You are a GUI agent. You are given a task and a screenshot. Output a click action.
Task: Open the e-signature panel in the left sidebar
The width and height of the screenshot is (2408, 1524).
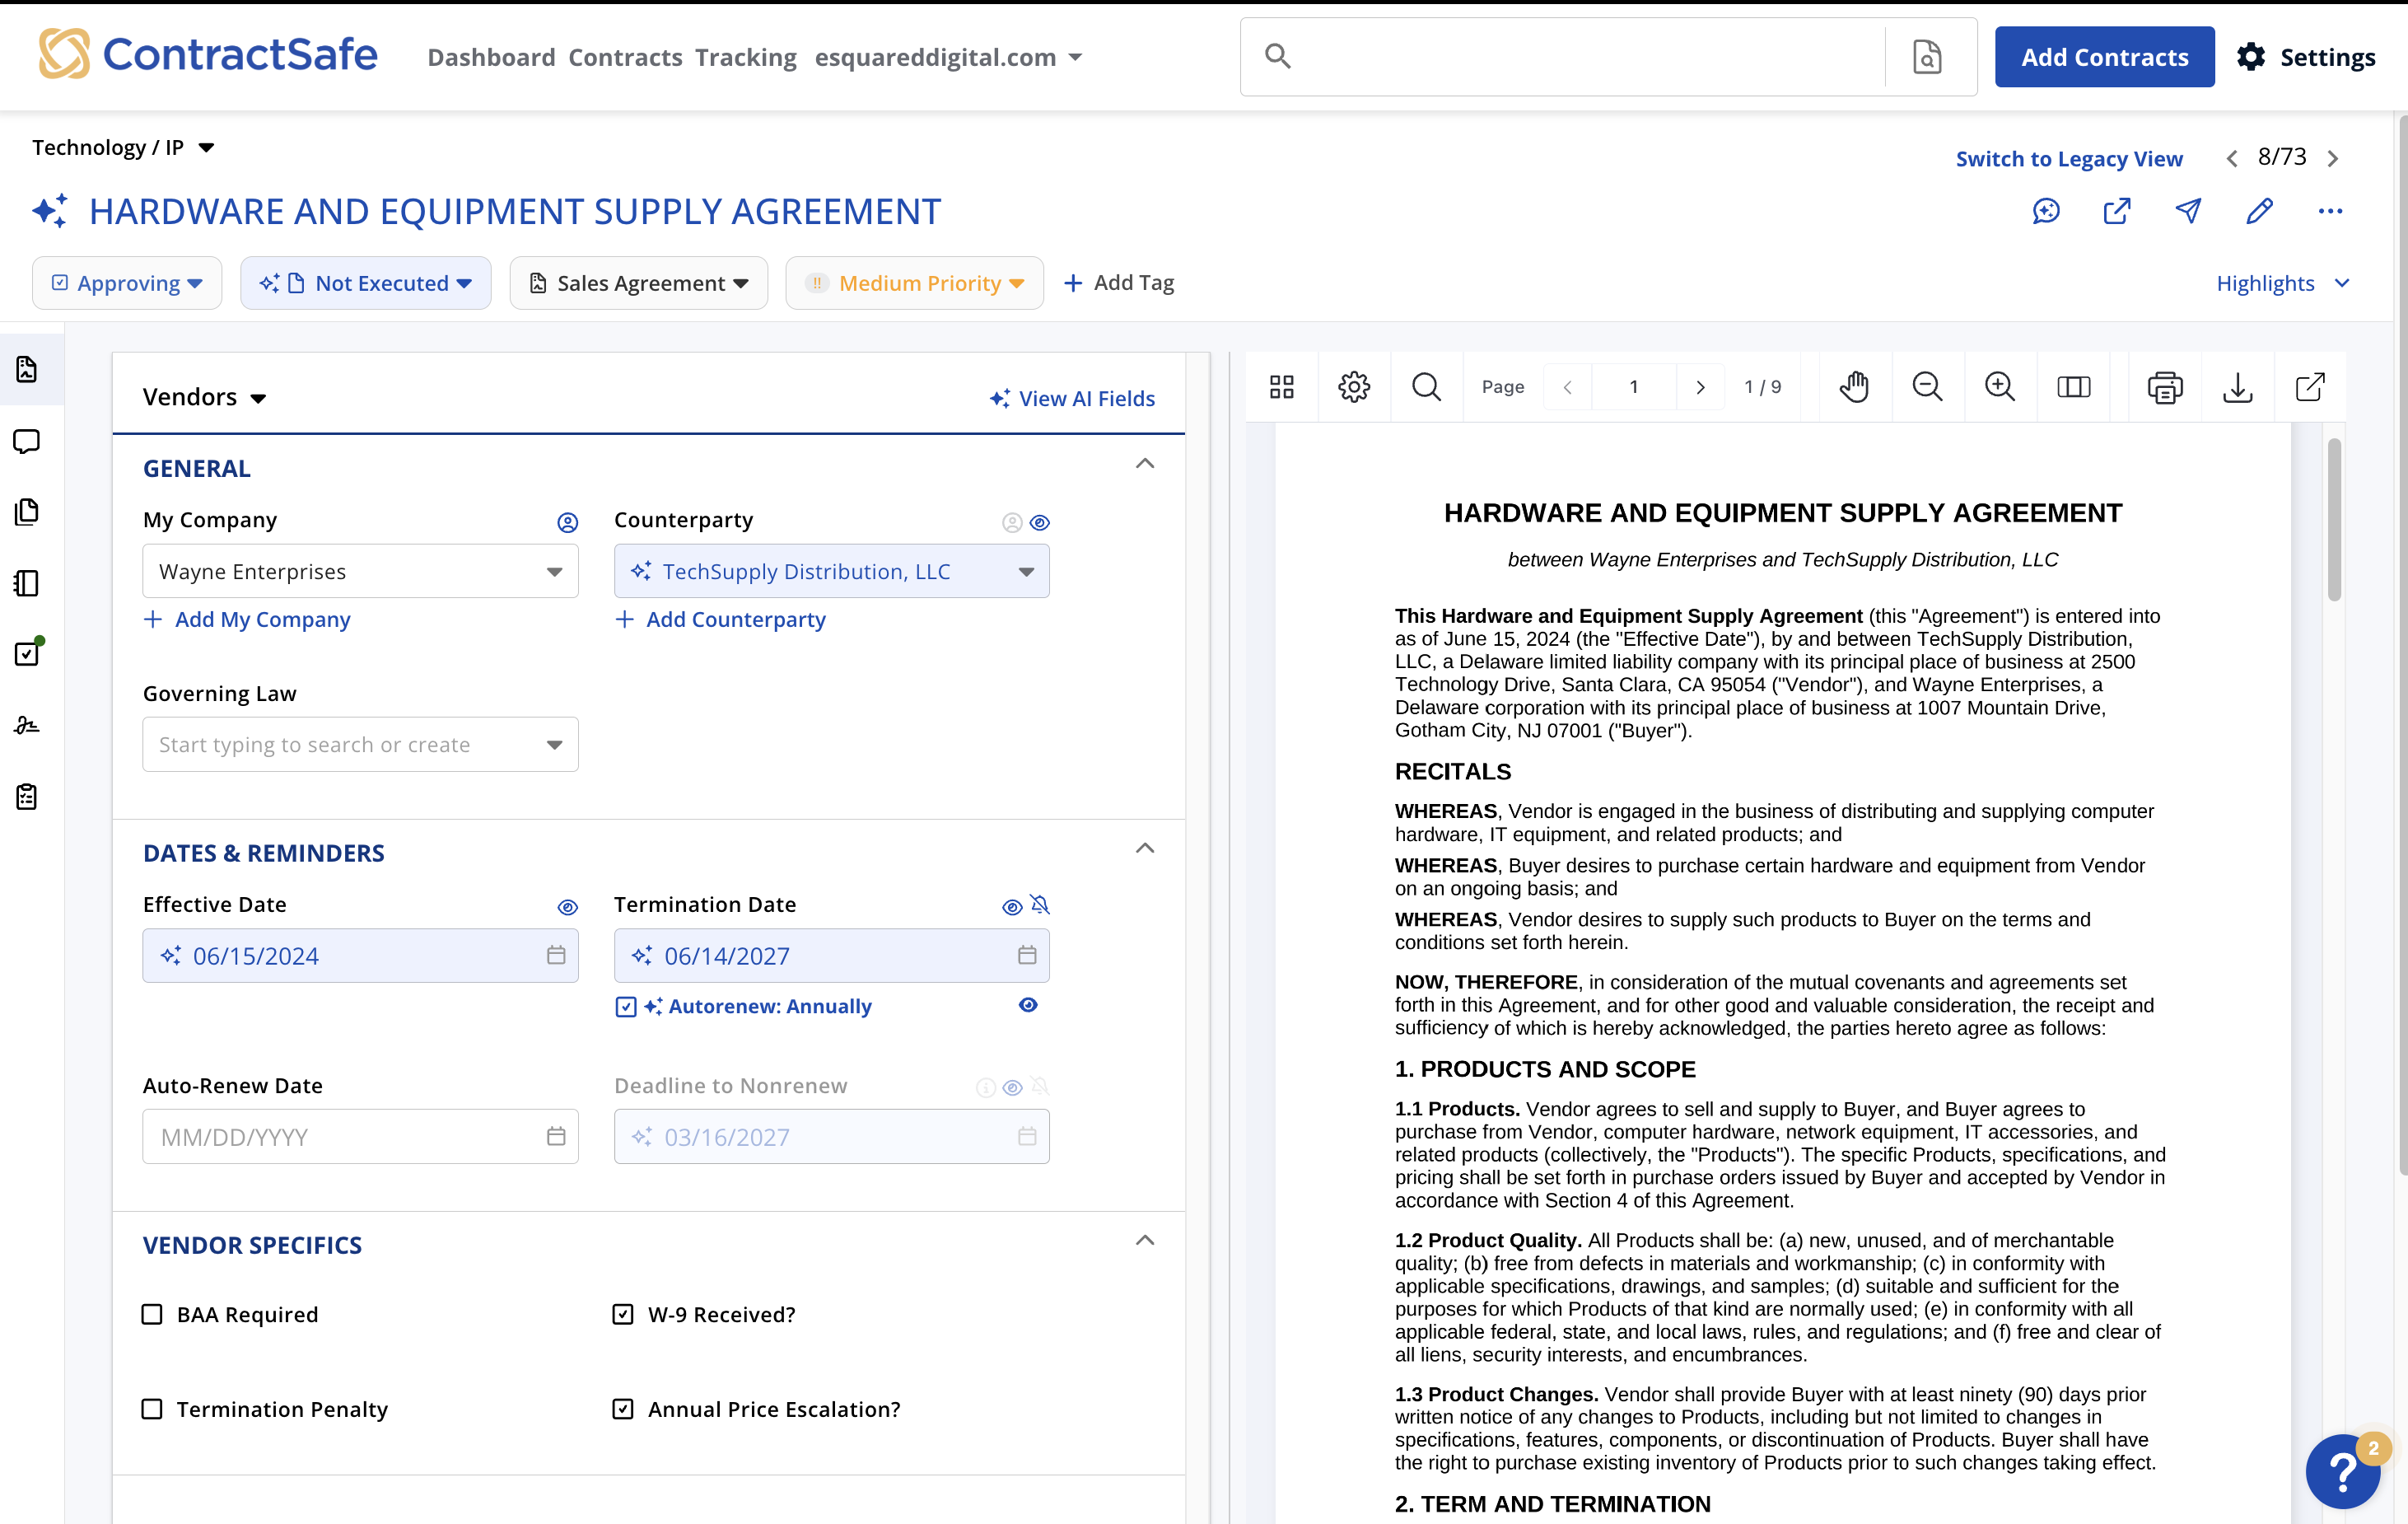point(26,725)
